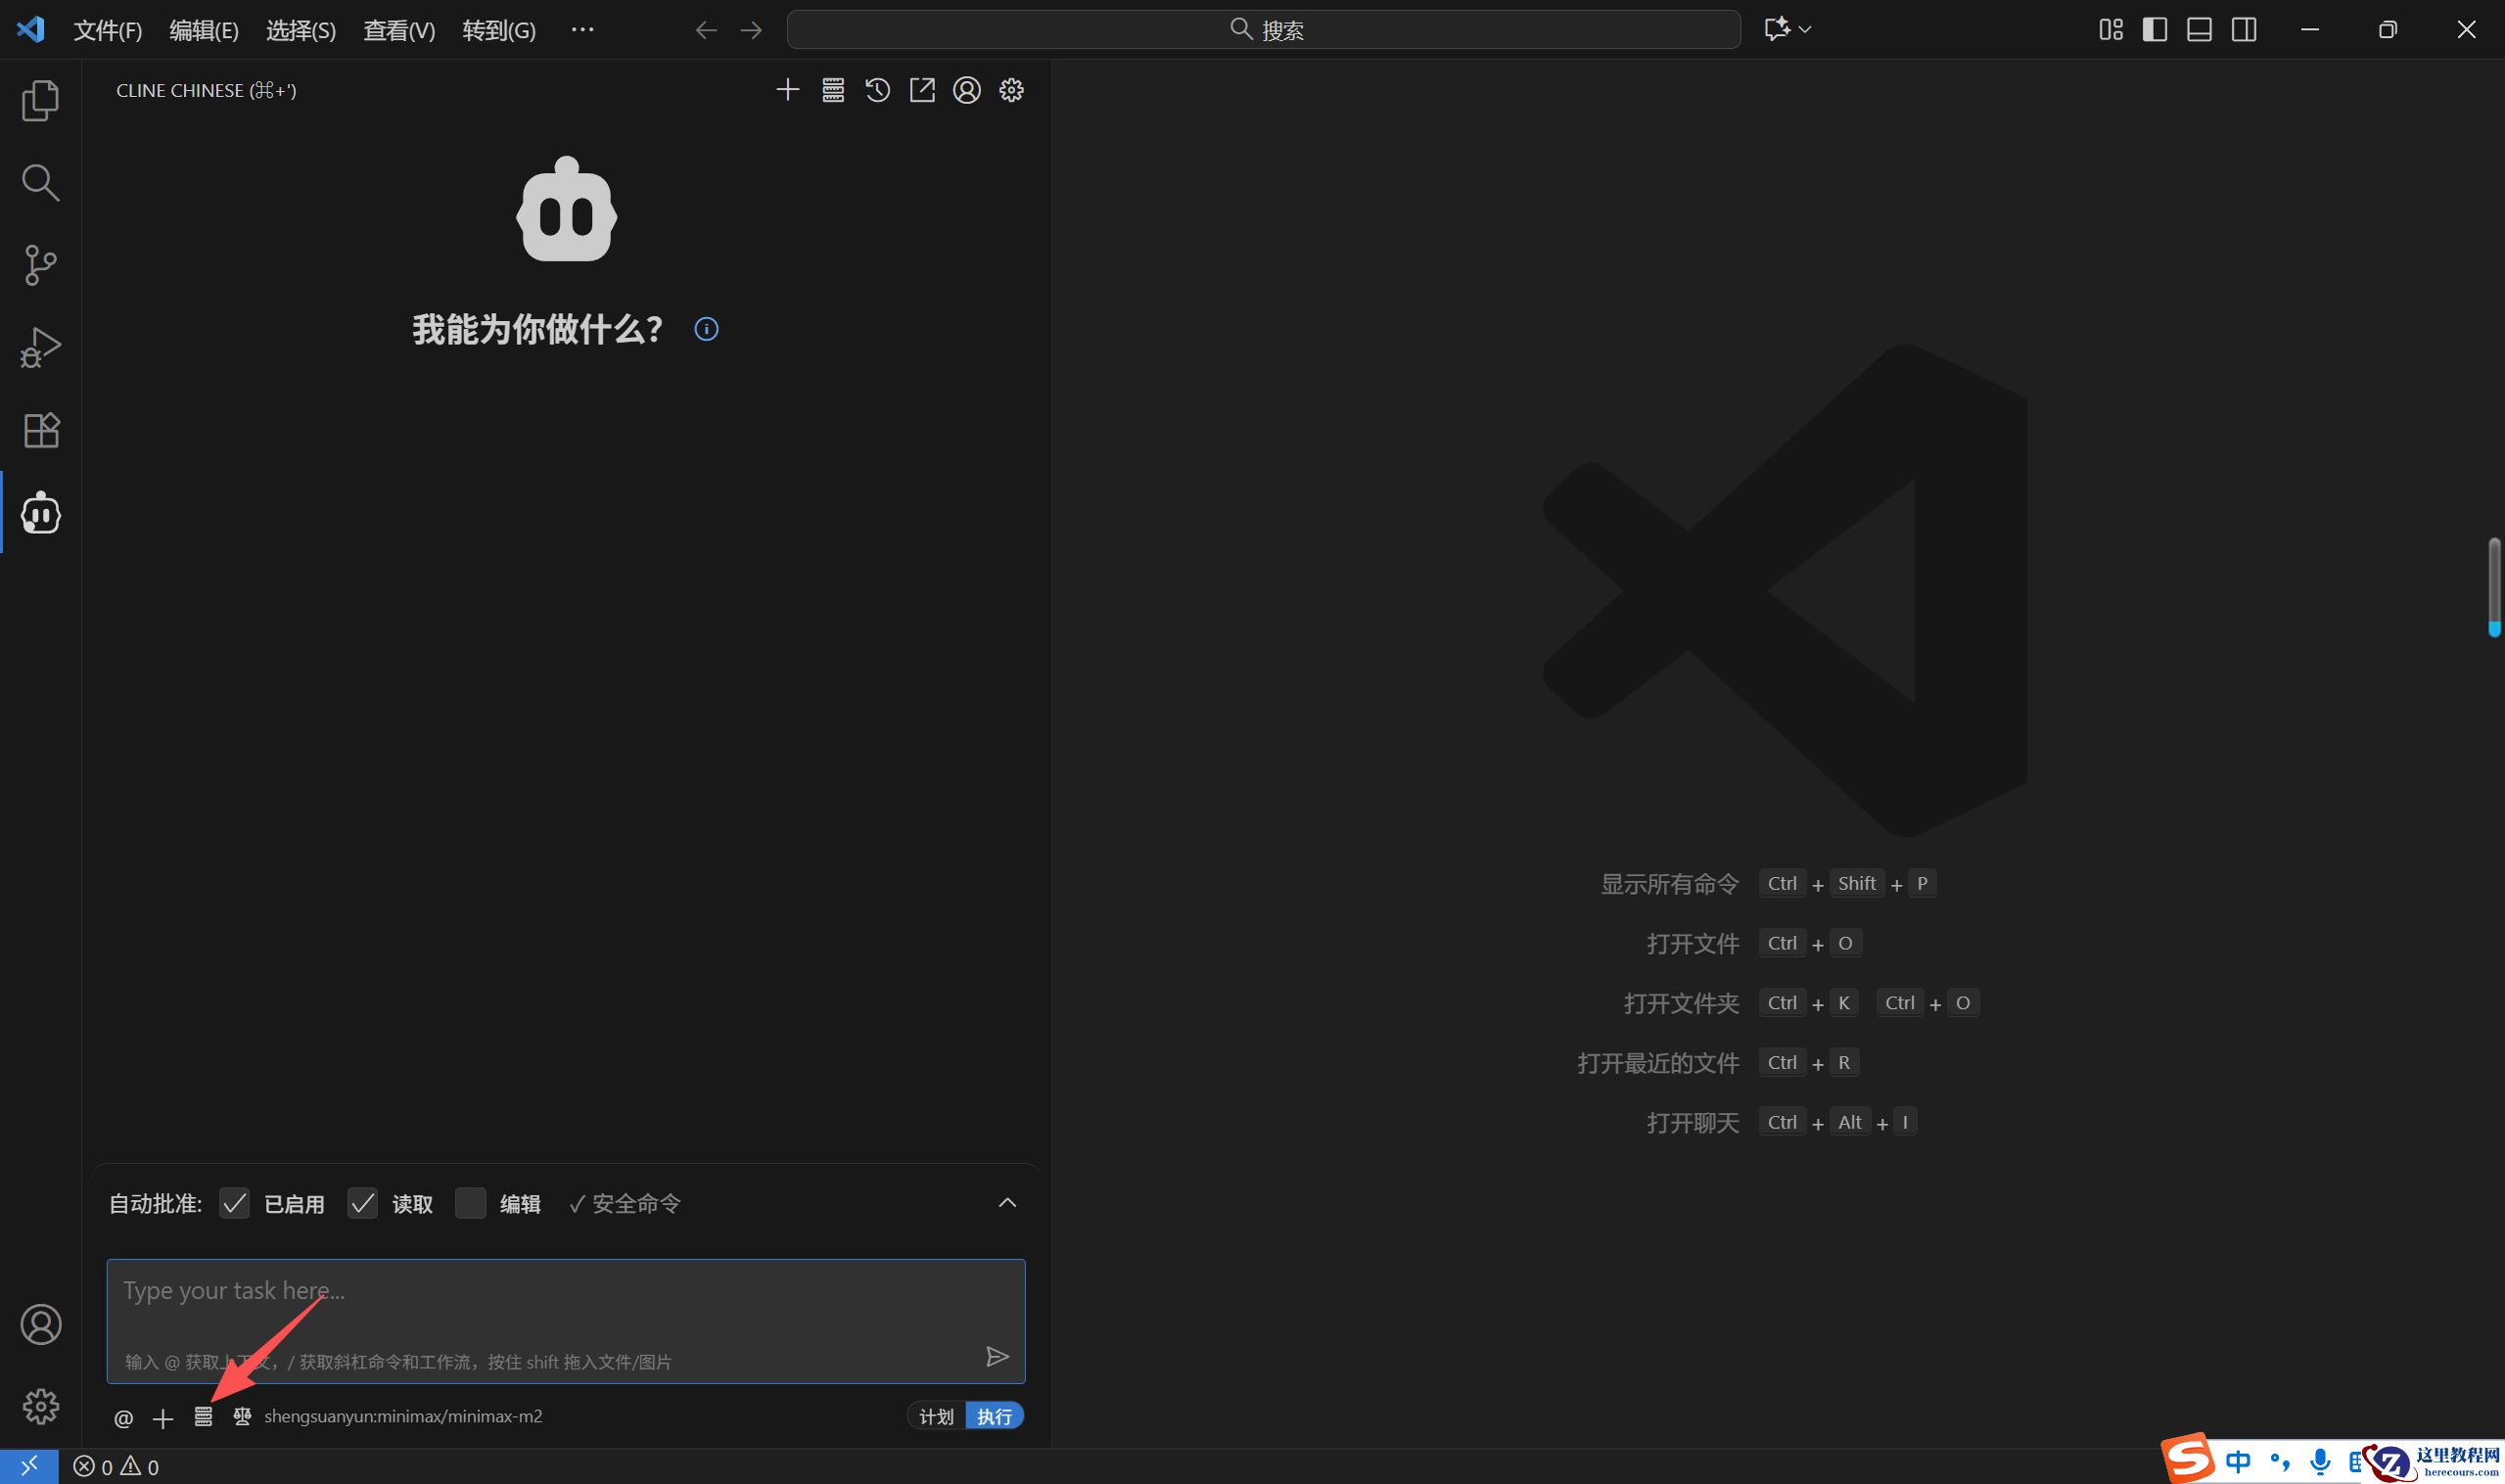Open the Cline Chinese robot sidebar icon
2505x1484 pixels.
(x=41, y=513)
